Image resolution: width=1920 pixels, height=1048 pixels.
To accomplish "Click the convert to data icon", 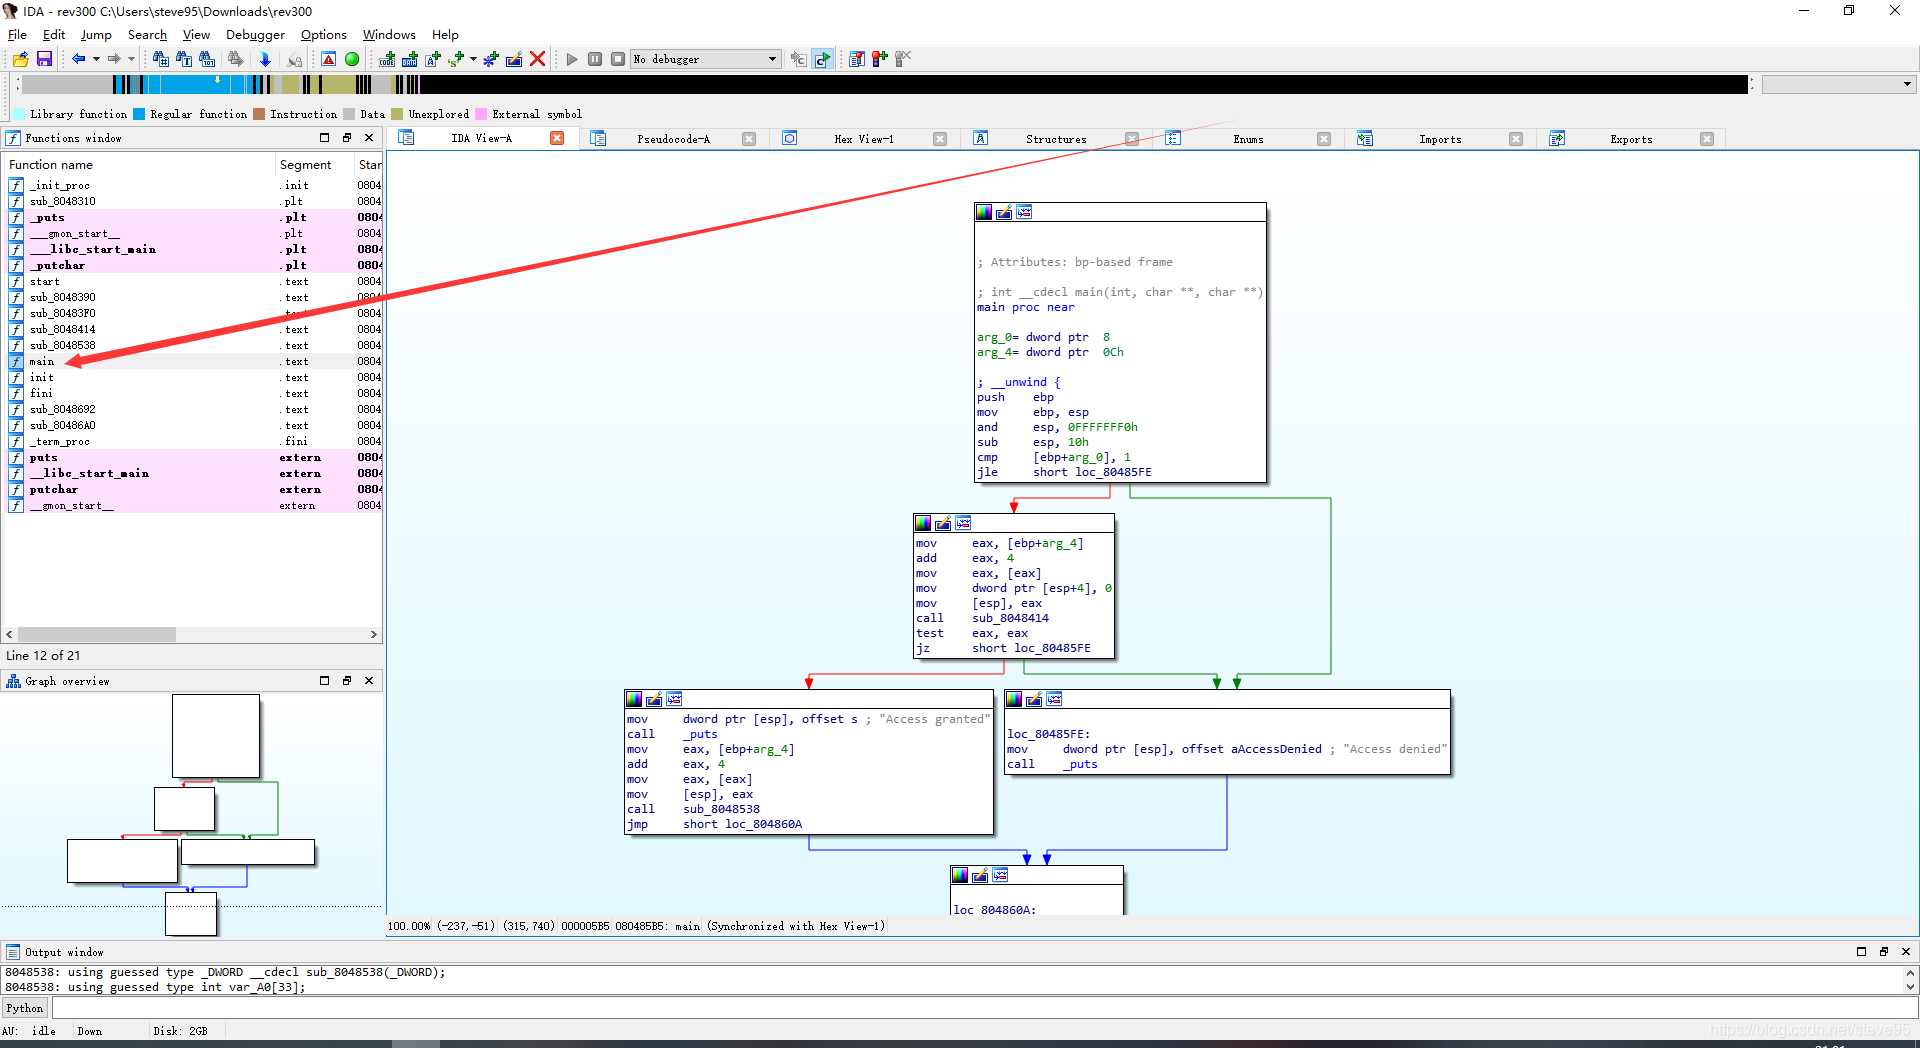I will [410, 59].
